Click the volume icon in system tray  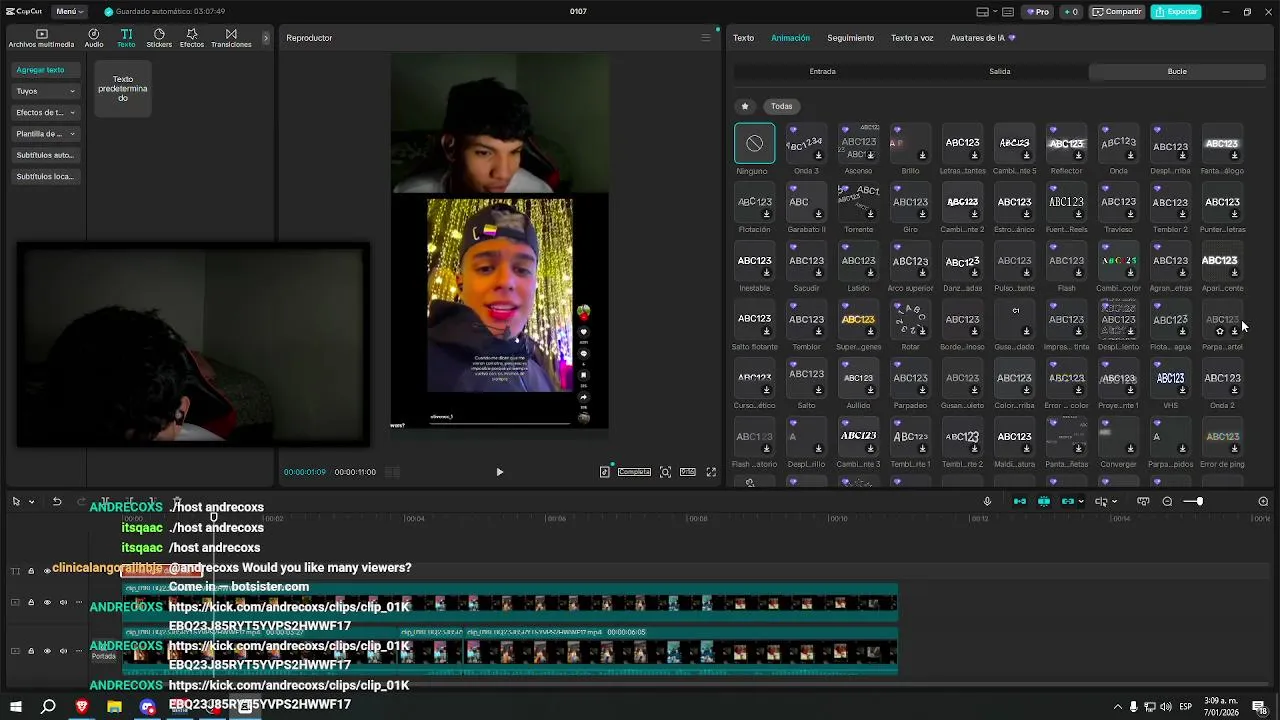(1166, 707)
